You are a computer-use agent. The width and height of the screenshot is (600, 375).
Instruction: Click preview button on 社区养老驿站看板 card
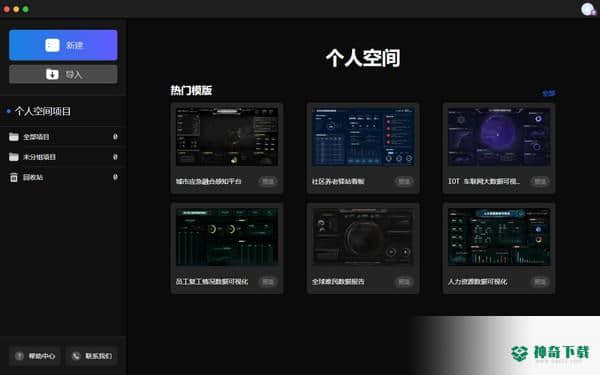[x=404, y=181]
